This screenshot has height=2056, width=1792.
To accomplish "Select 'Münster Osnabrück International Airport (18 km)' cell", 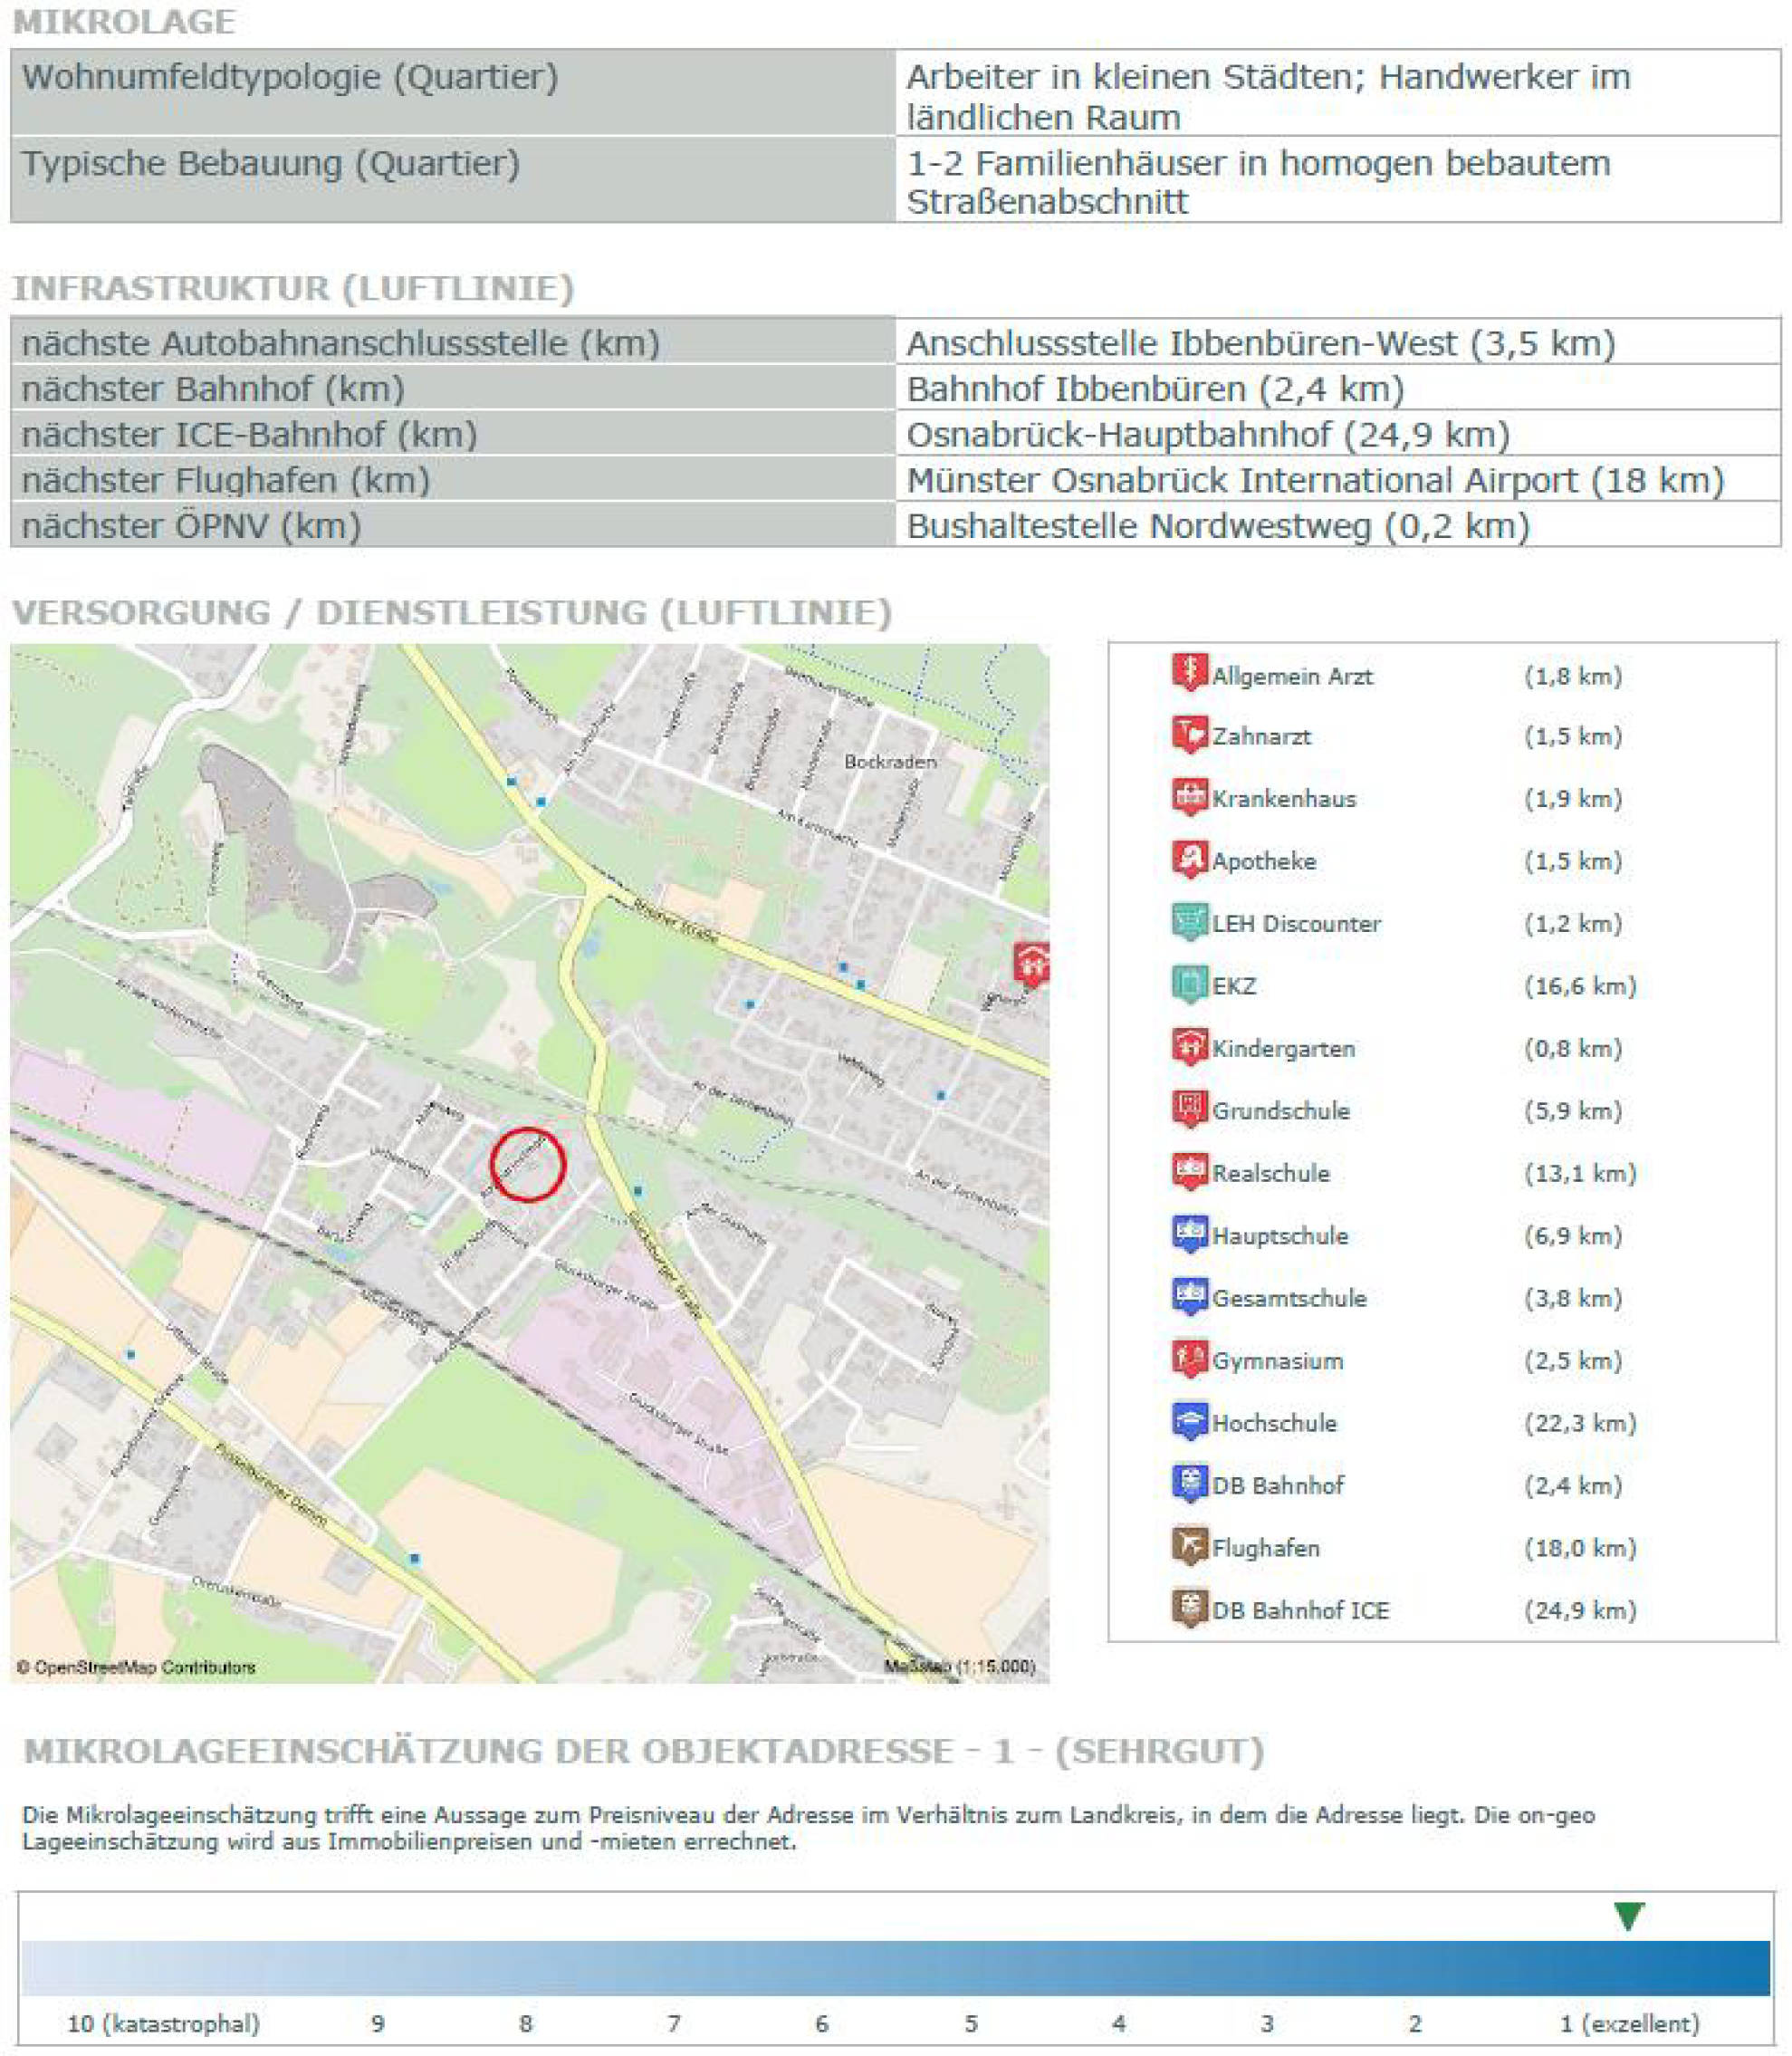I will (1338, 479).
